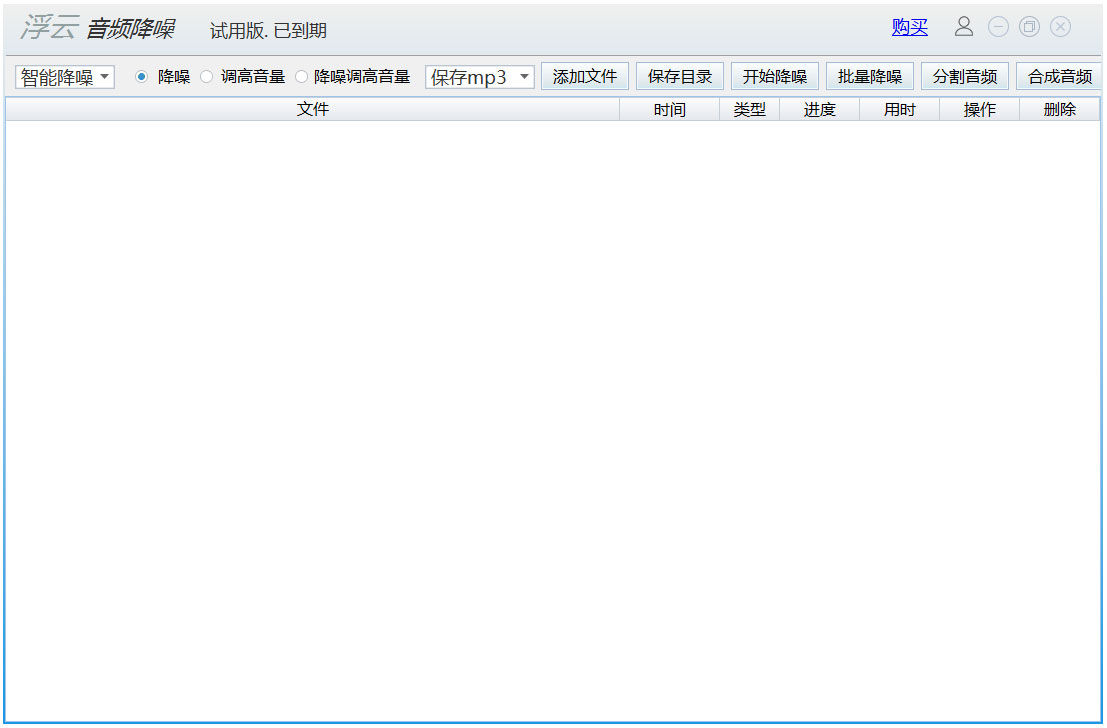Viewport: 1107px width, 728px height.
Task: Click the 添加文件 button
Action: (x=584, y=75)
